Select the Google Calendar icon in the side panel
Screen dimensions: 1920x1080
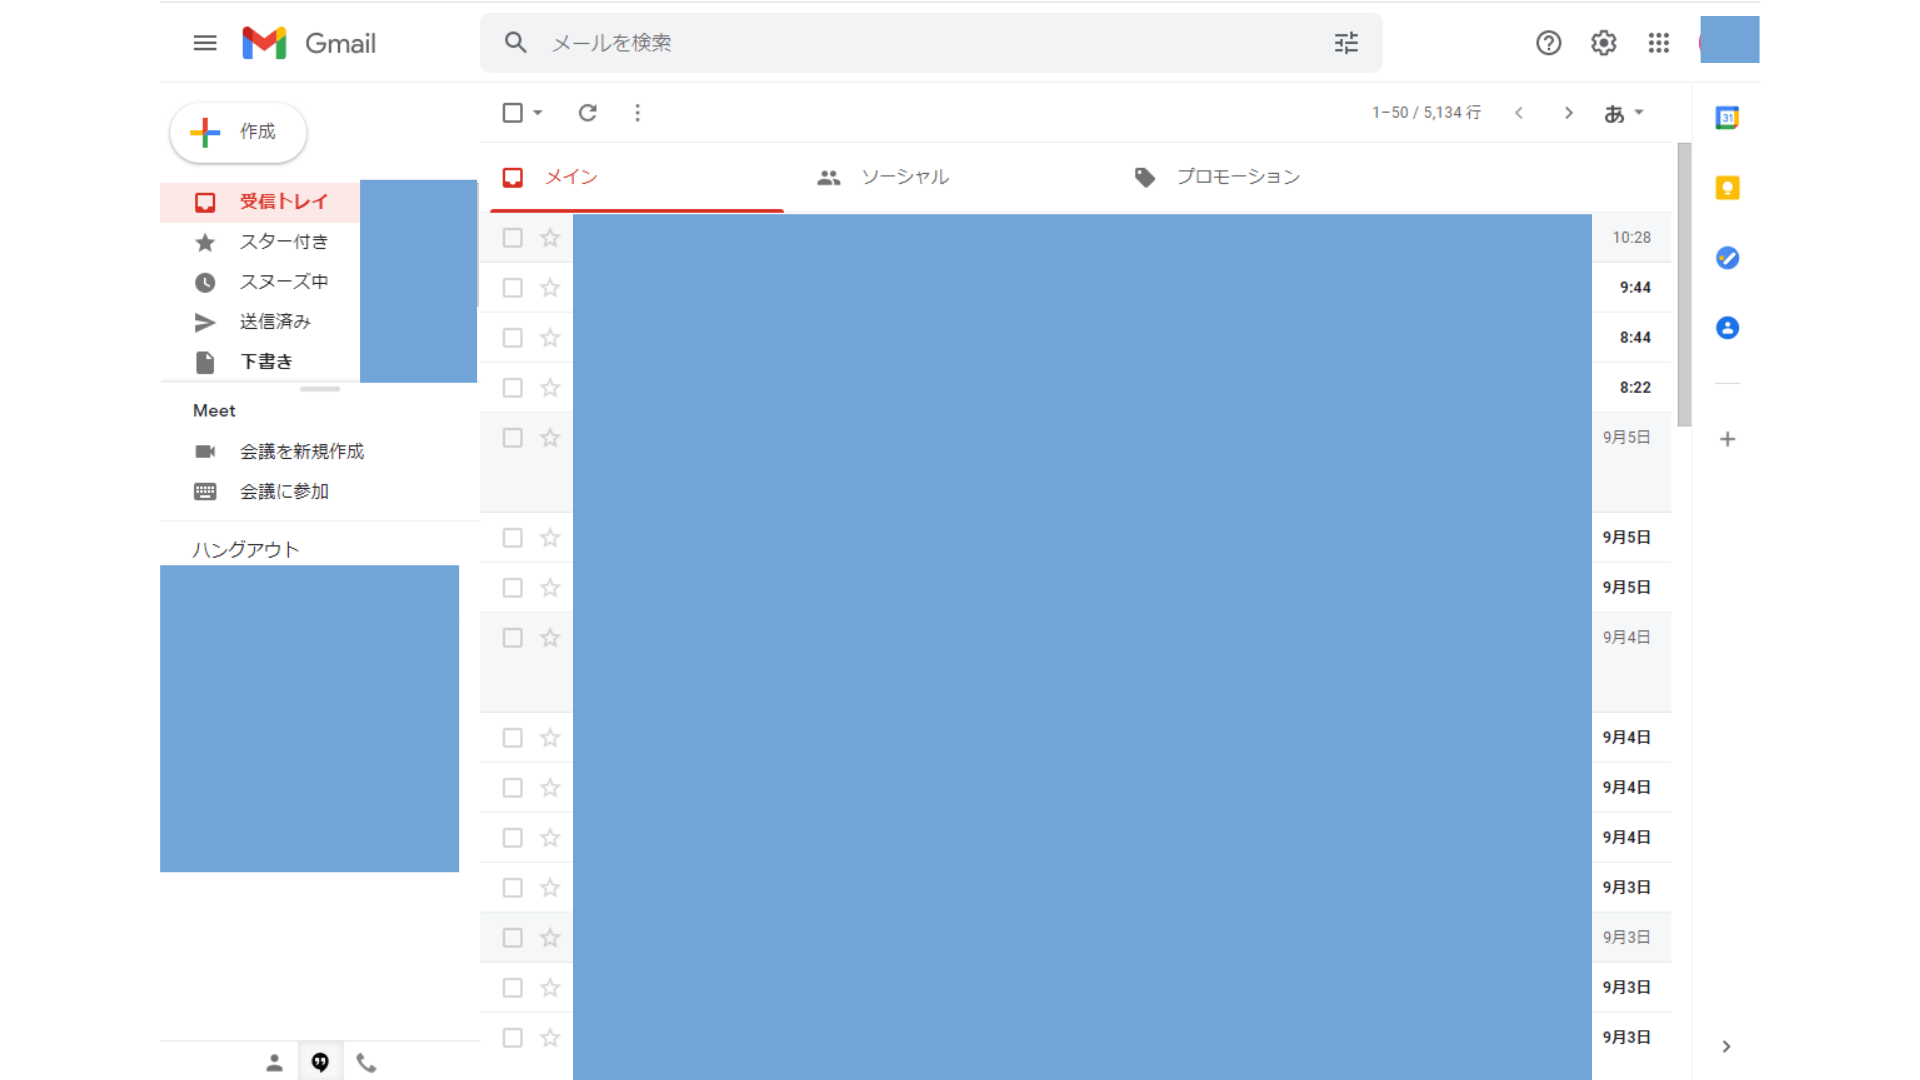click(1727, 117)
